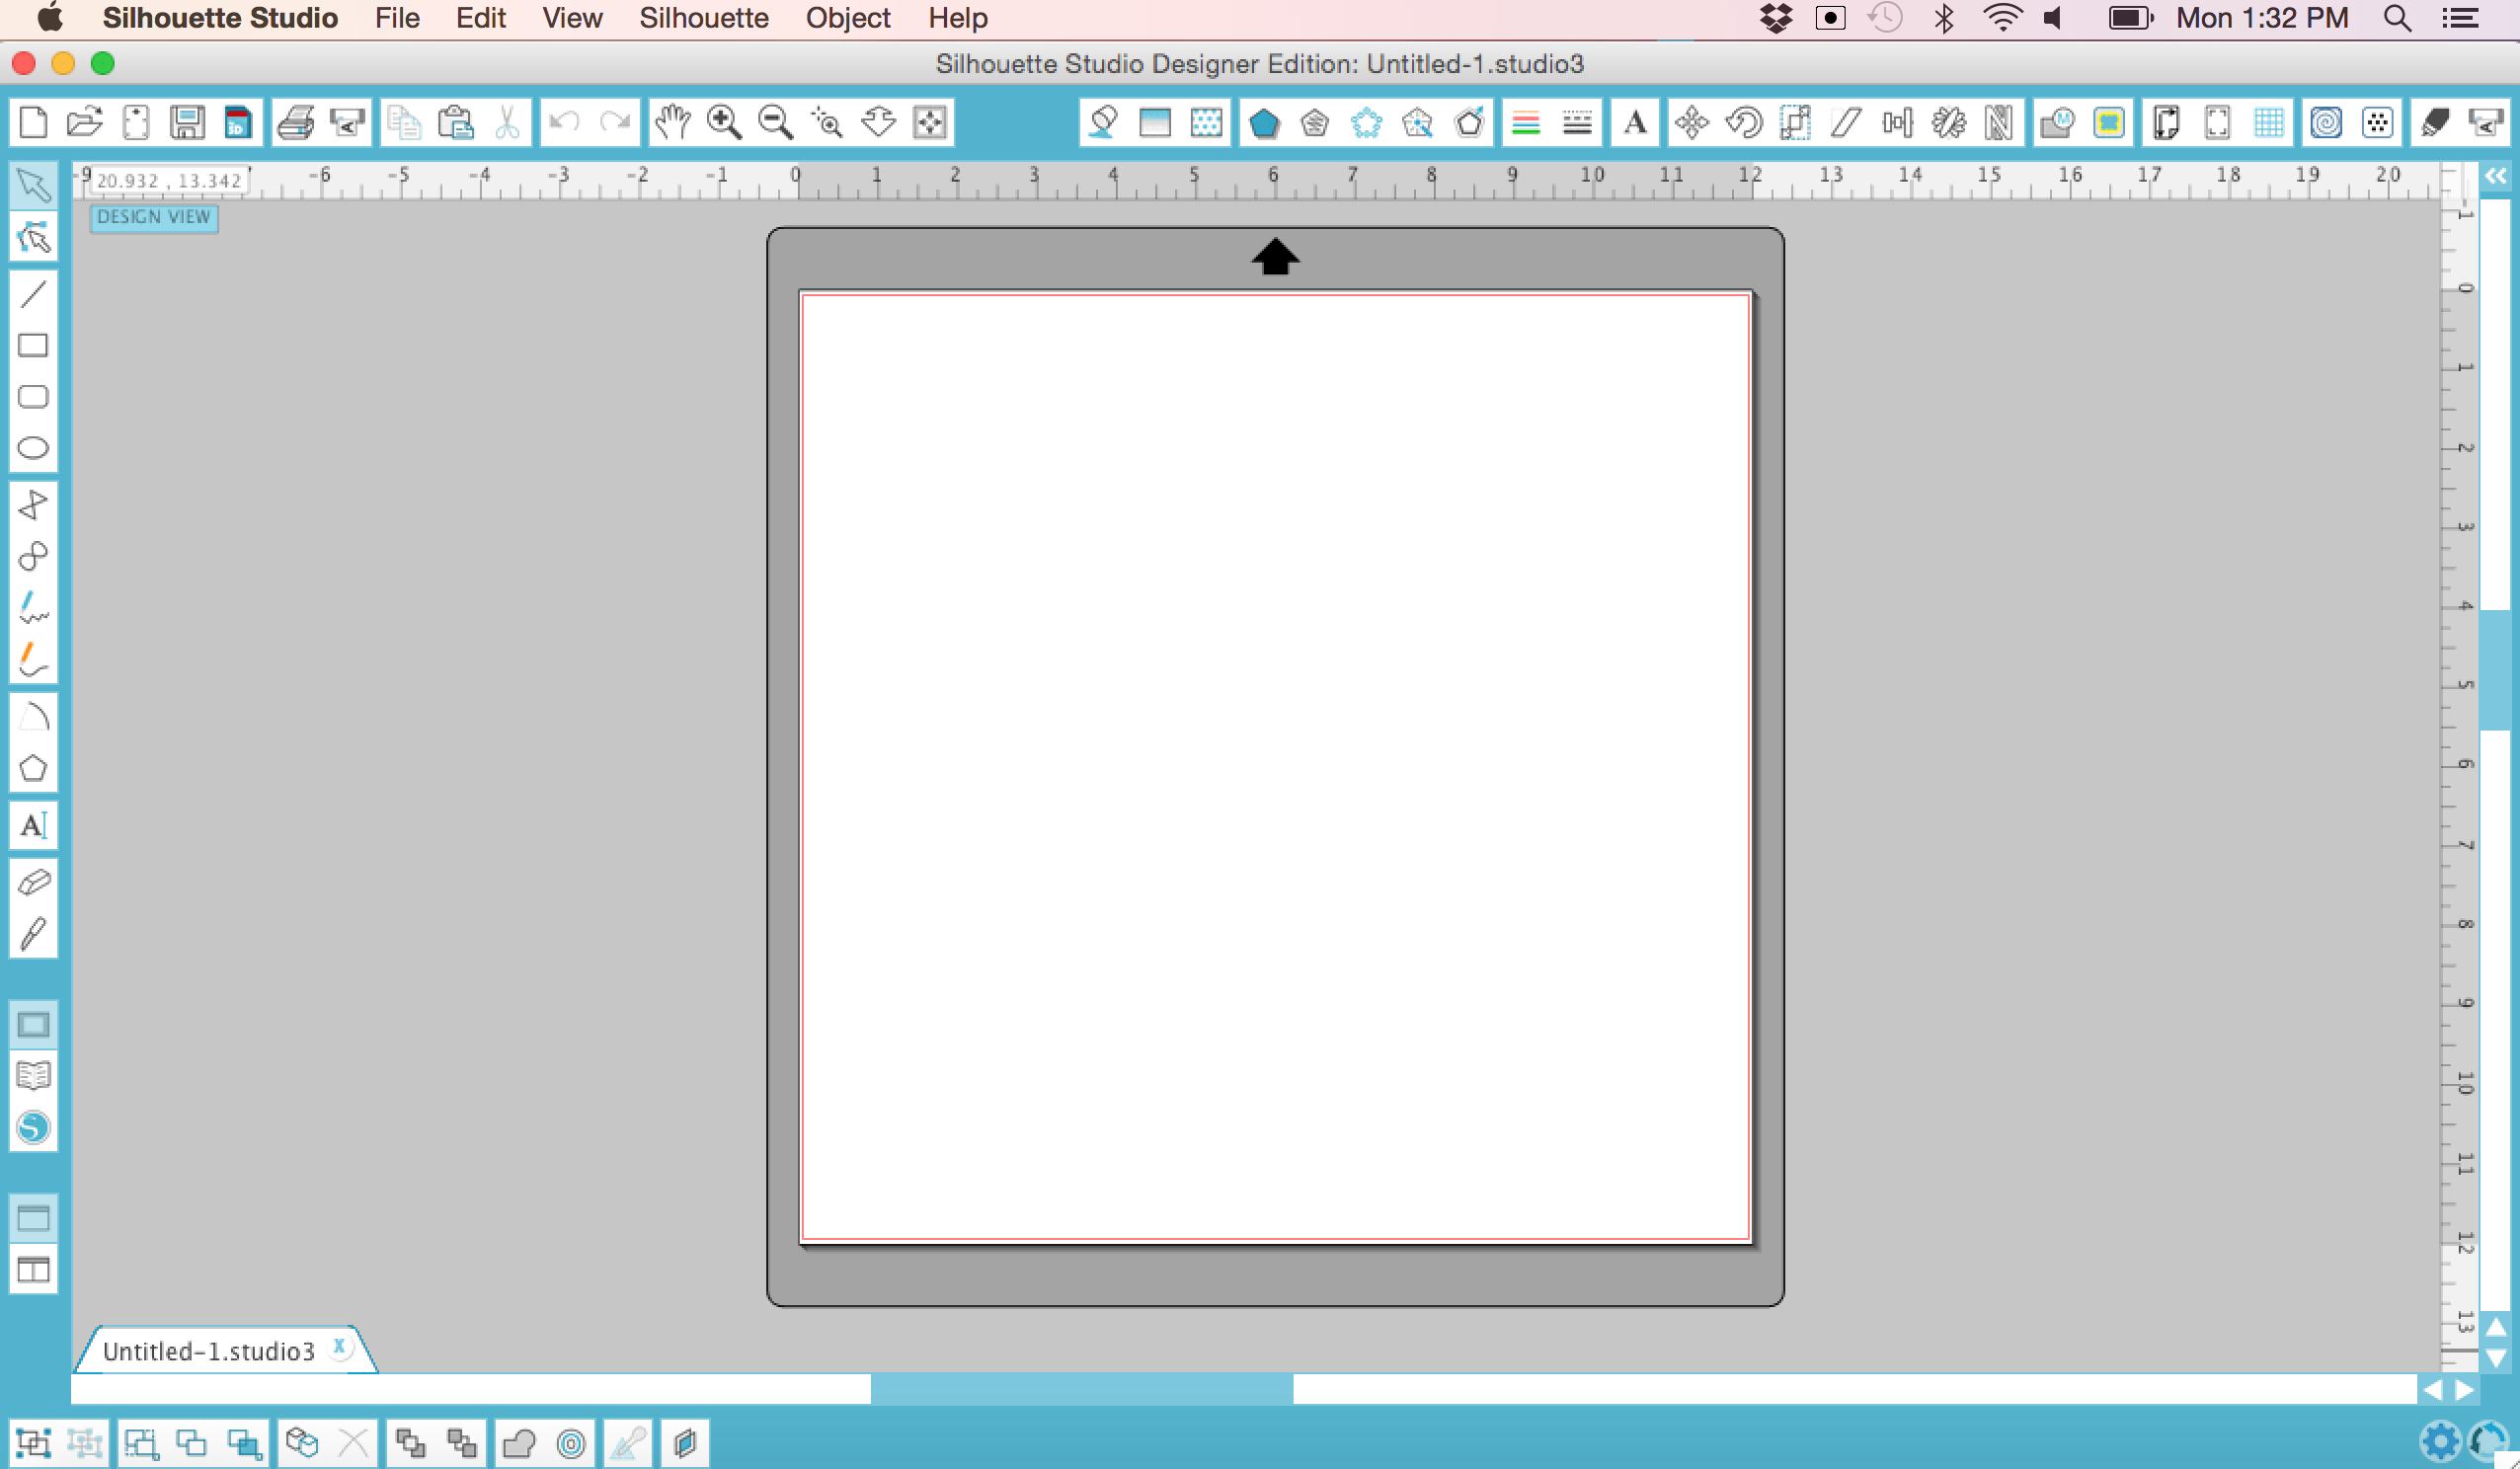Open Cut Settings with blade icon
This screenshot has width=2520, height=1469.
click(2435, 122)
